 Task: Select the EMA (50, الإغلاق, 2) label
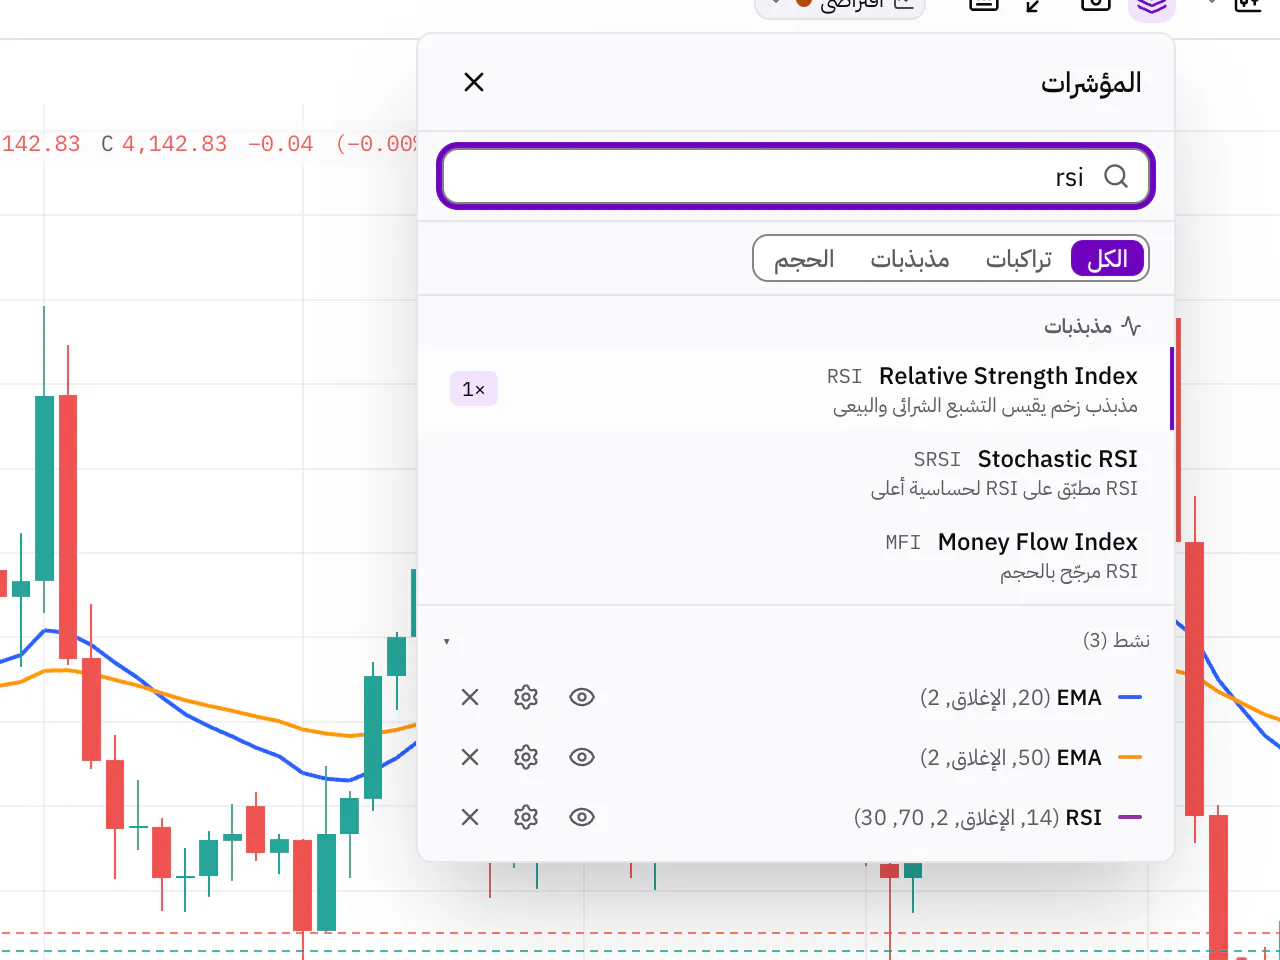pyautogui.click(x=1011, y=757)
